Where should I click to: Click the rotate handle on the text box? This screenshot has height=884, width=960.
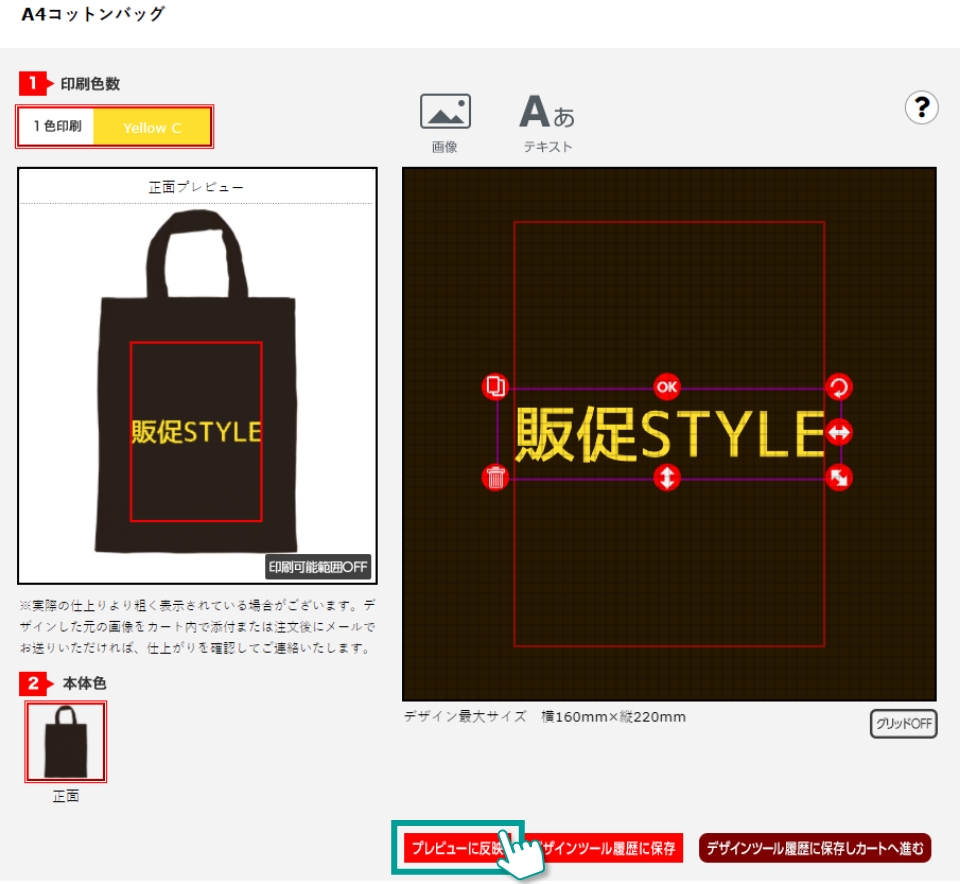[x=839, y=387]
